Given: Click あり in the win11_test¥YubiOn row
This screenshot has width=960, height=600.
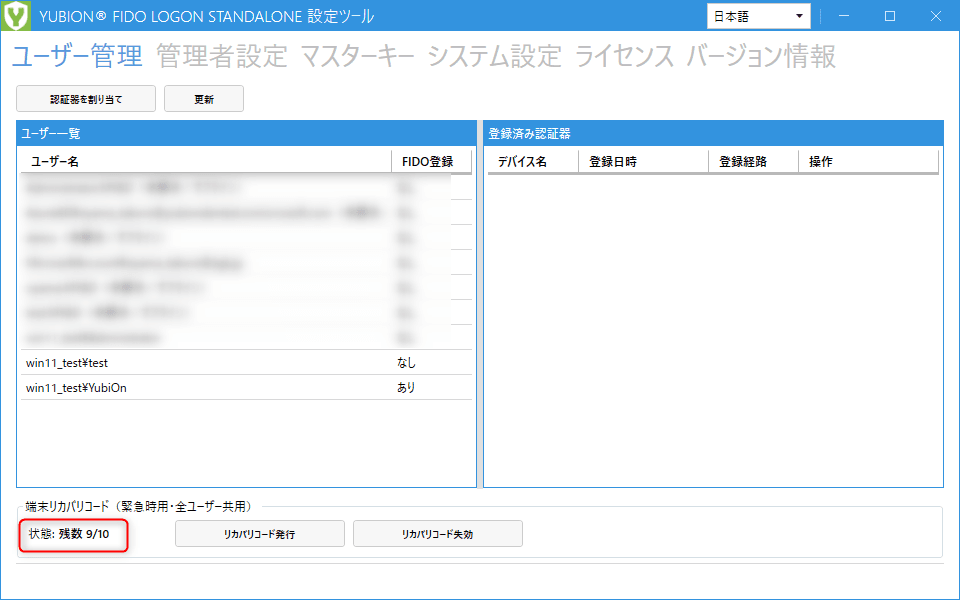Looking at the screenshot, I should click(406, 388).
